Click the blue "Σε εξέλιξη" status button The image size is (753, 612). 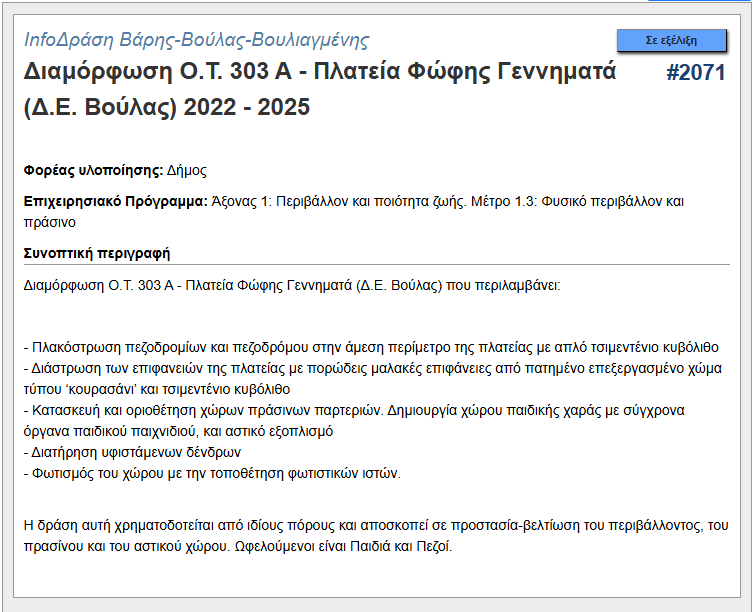[x=671, y=40]
